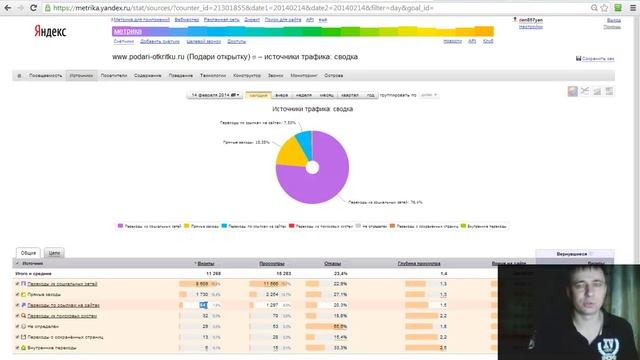Click the saved pages row icon
640x360 pixels.
(x=23, y=337)
